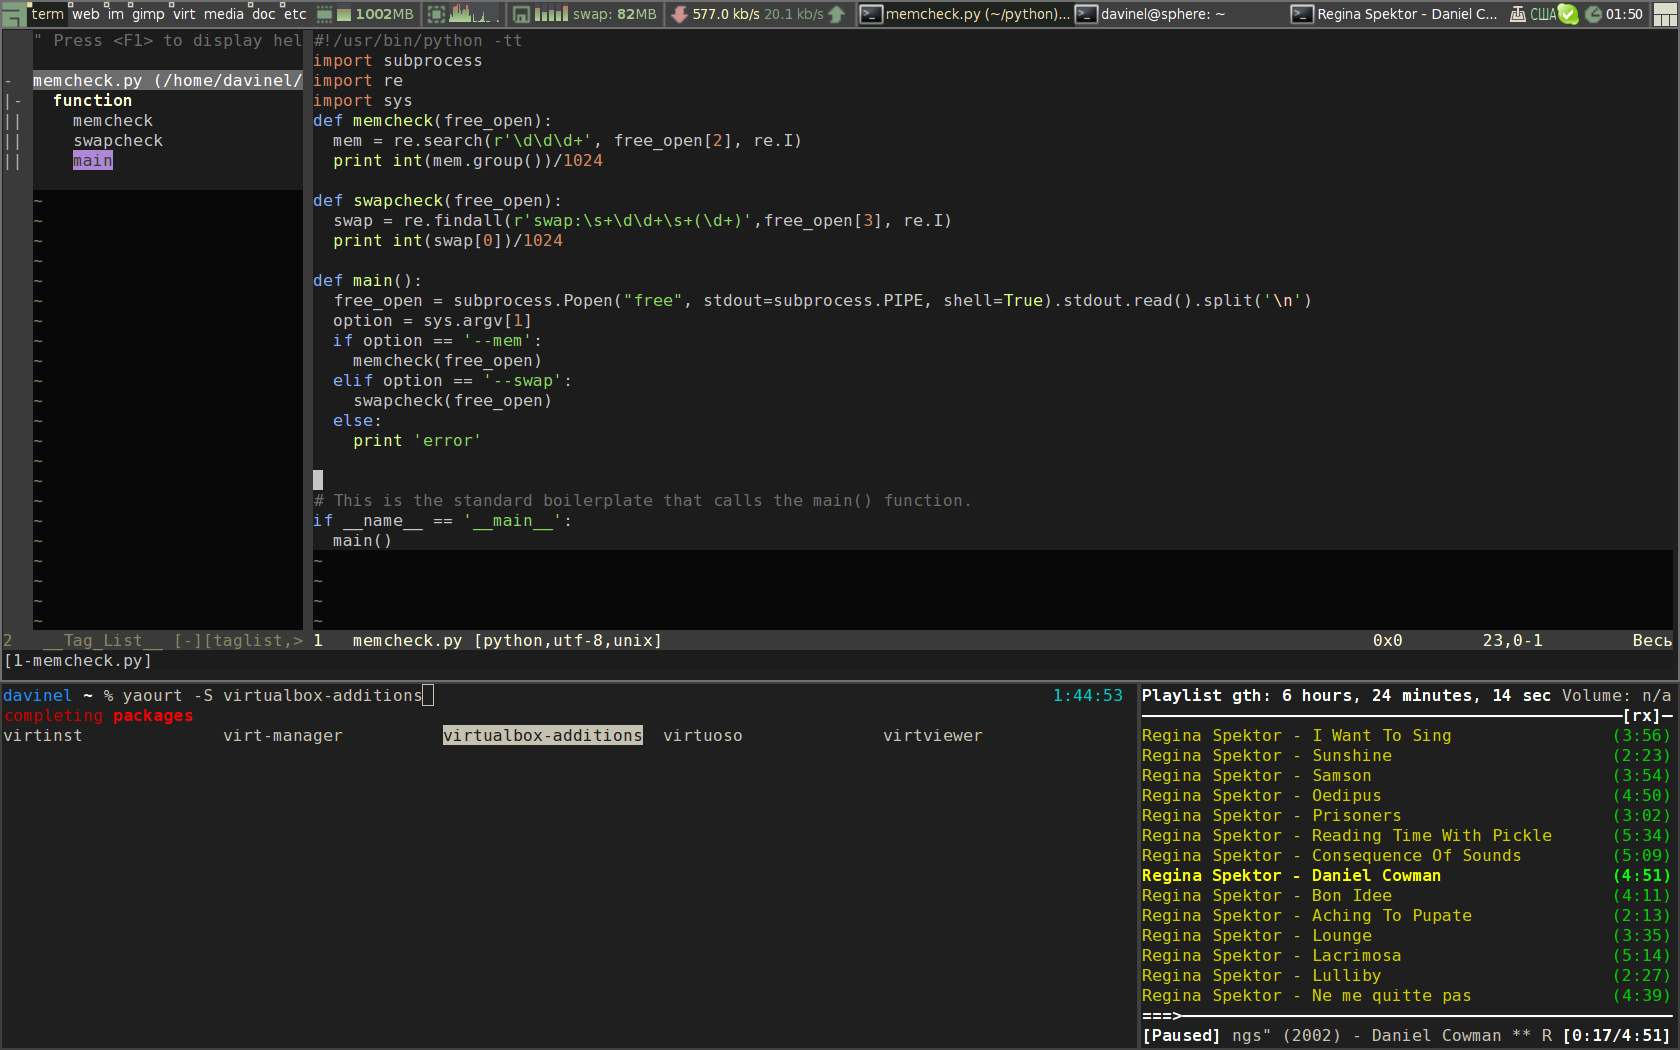Switch to the web tag
Viewport: 1680px width, 1050px height.
[86, 14]
